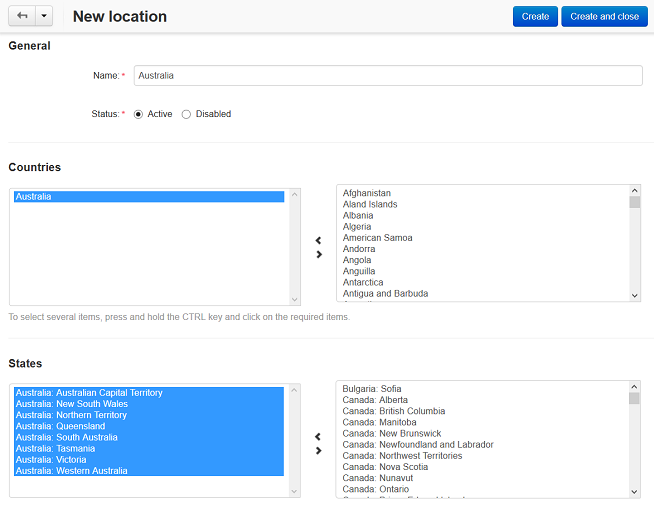Viewport: 654px width, 509px height.
Task: Click selected states scrollbar down arrow
Action: (x=294, y=491)
